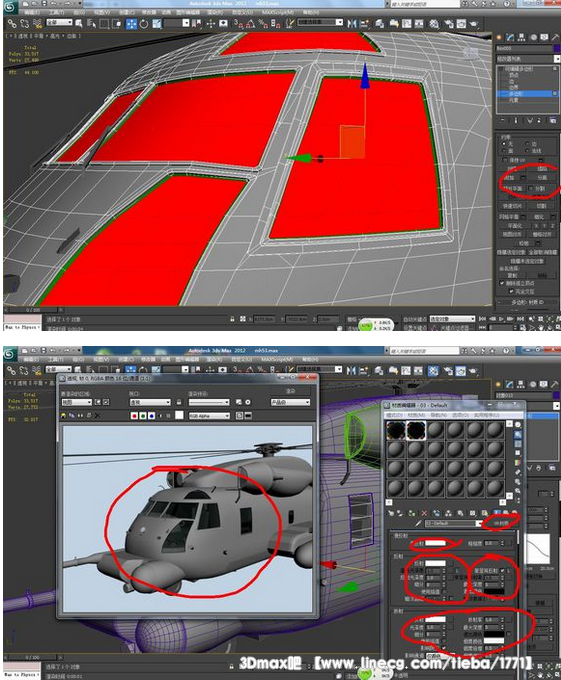Open selection filter dropdown in upper toolbar
Screen dimensions: 561x680
click(59, 22)
